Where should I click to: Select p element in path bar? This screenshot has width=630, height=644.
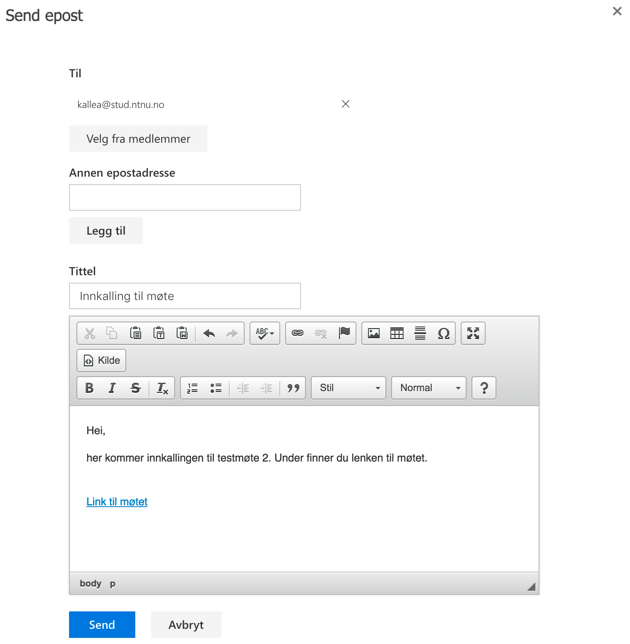(x=113, y=584)
